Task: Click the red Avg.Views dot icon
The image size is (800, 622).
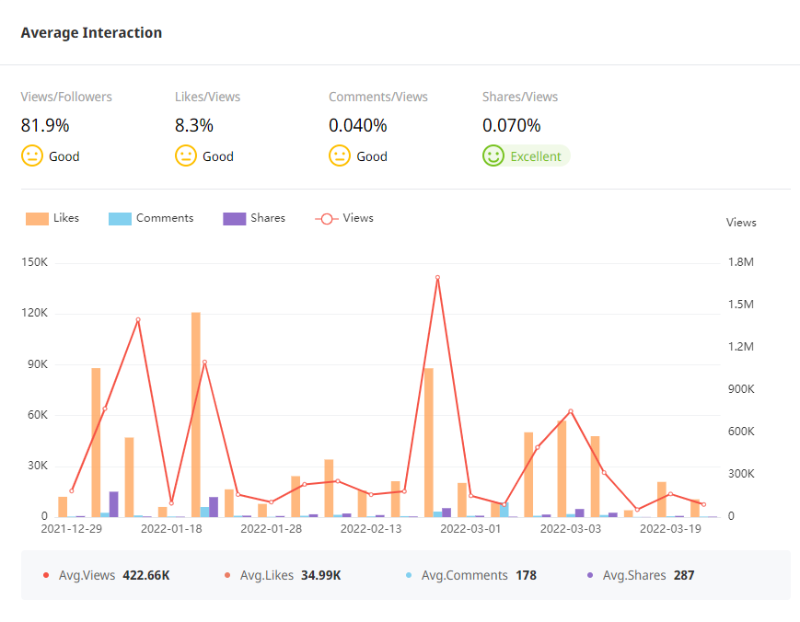Action: [x=46, y=575]
